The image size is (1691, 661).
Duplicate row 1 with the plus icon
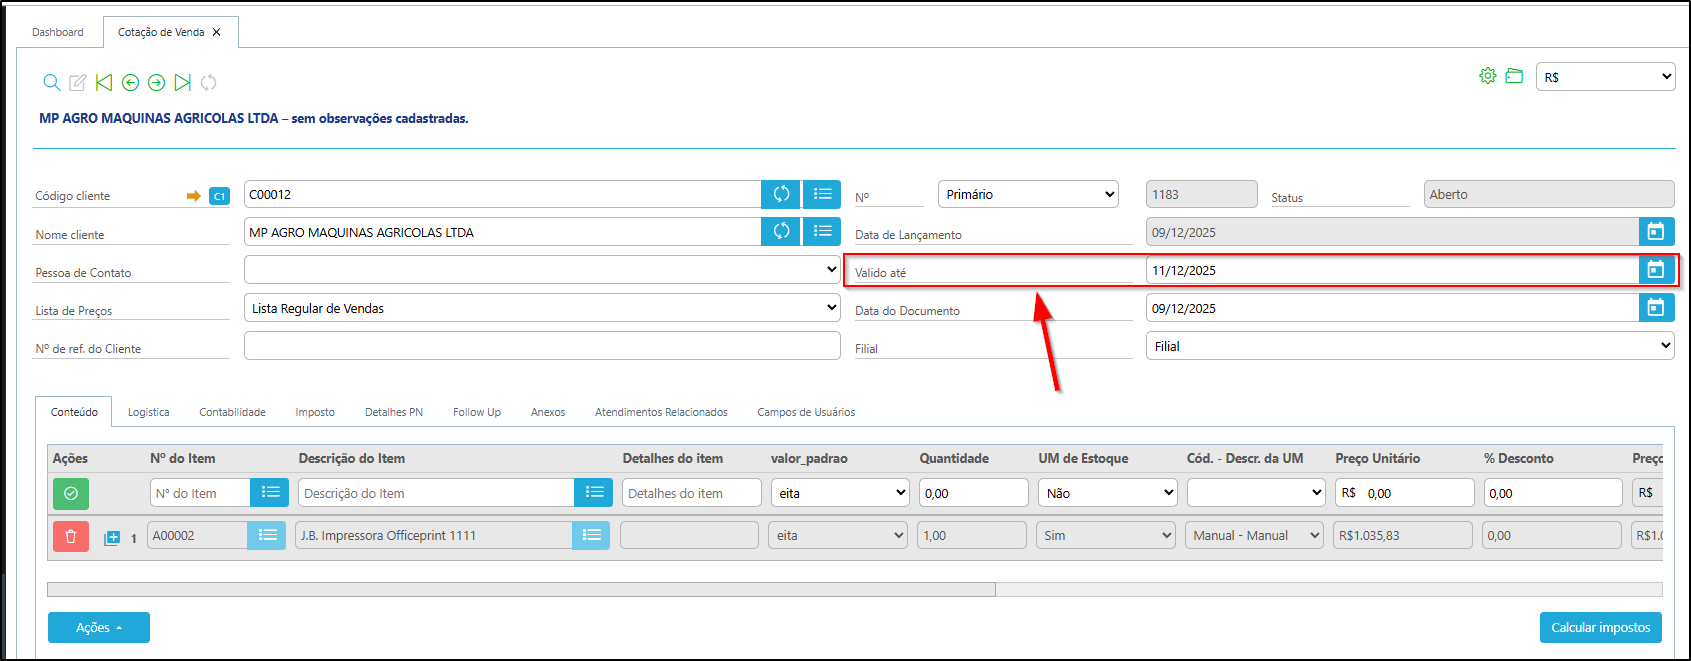tap(112, 538)
